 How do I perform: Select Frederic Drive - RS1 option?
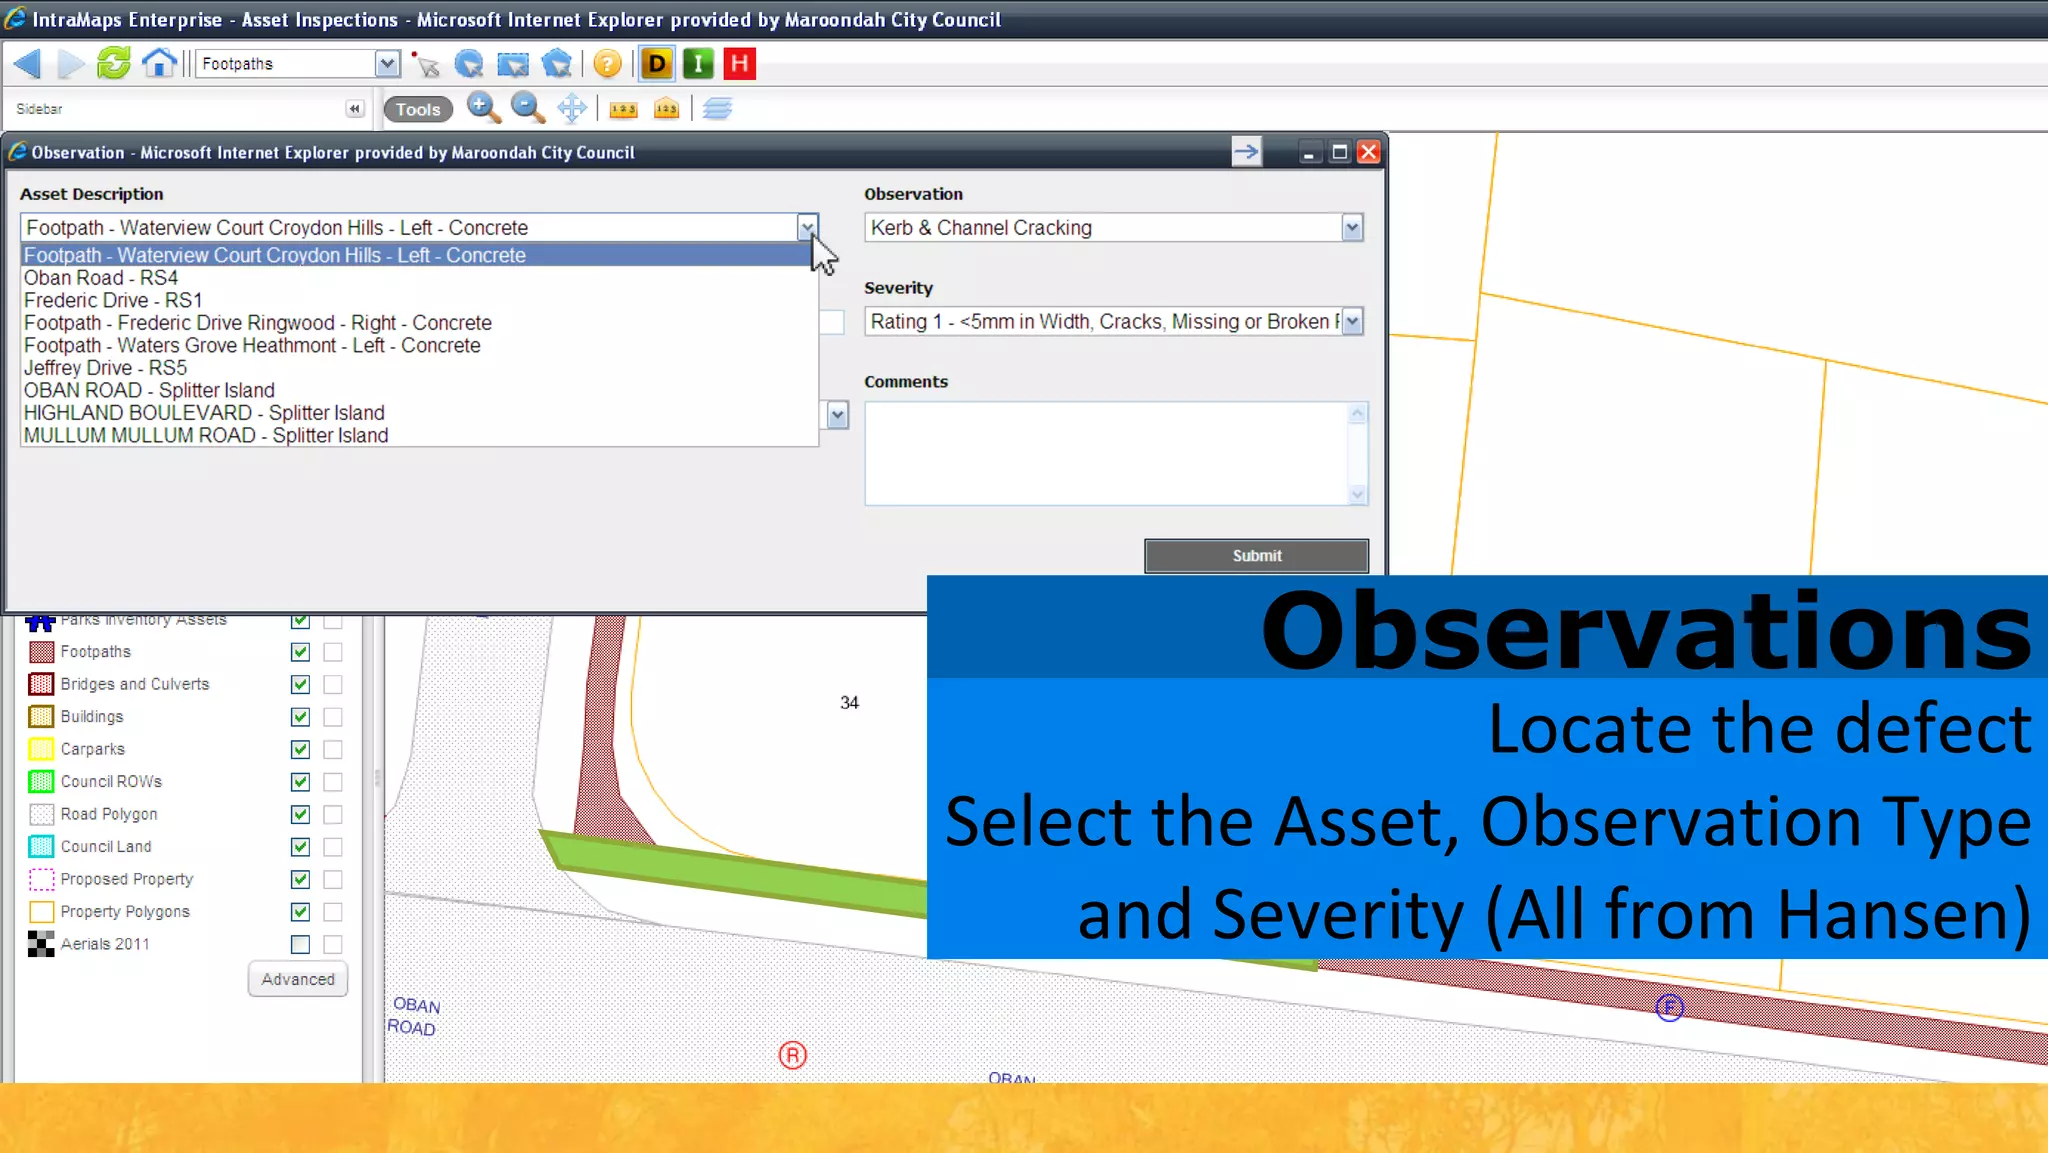pos(419,300)
